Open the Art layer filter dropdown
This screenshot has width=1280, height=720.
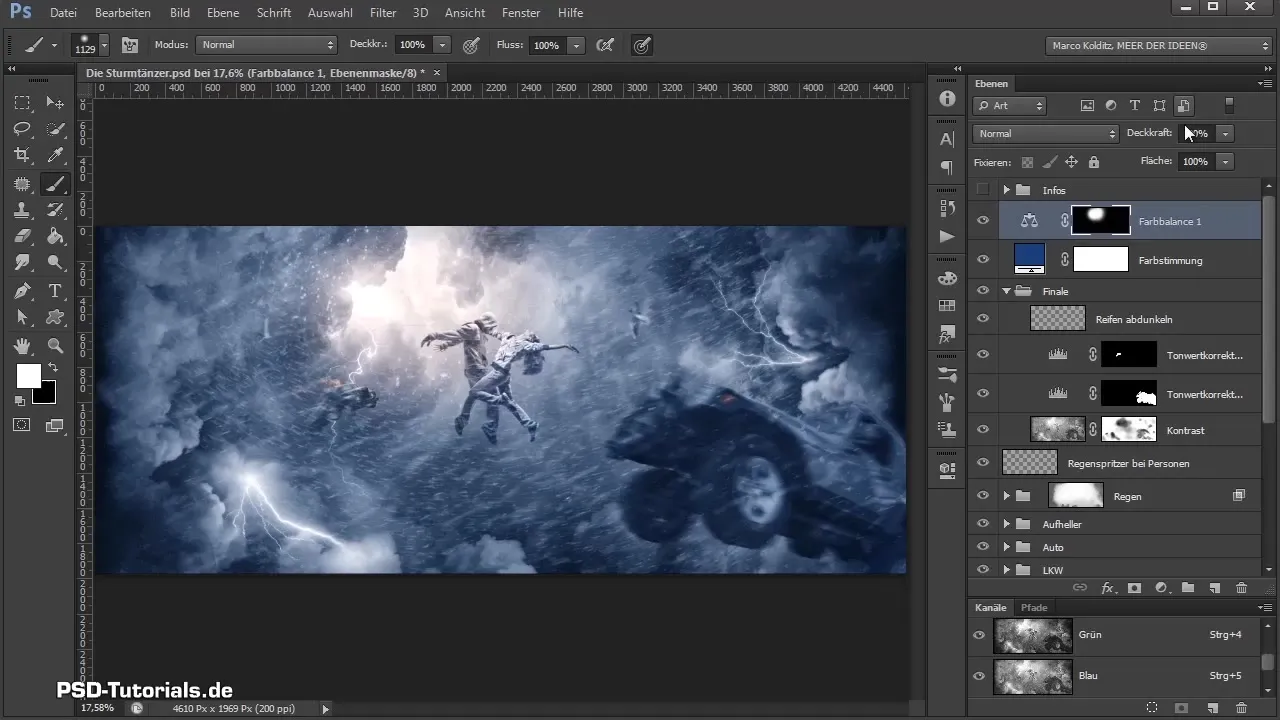(x=1010, y=105)
